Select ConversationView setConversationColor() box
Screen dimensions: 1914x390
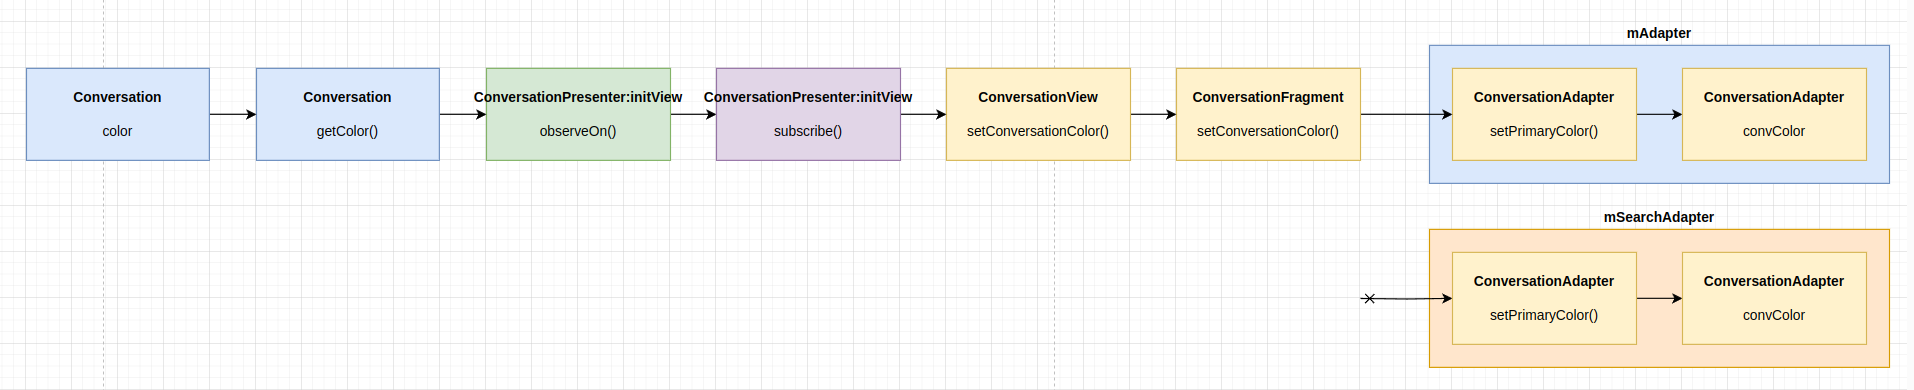pos(1038,114)
